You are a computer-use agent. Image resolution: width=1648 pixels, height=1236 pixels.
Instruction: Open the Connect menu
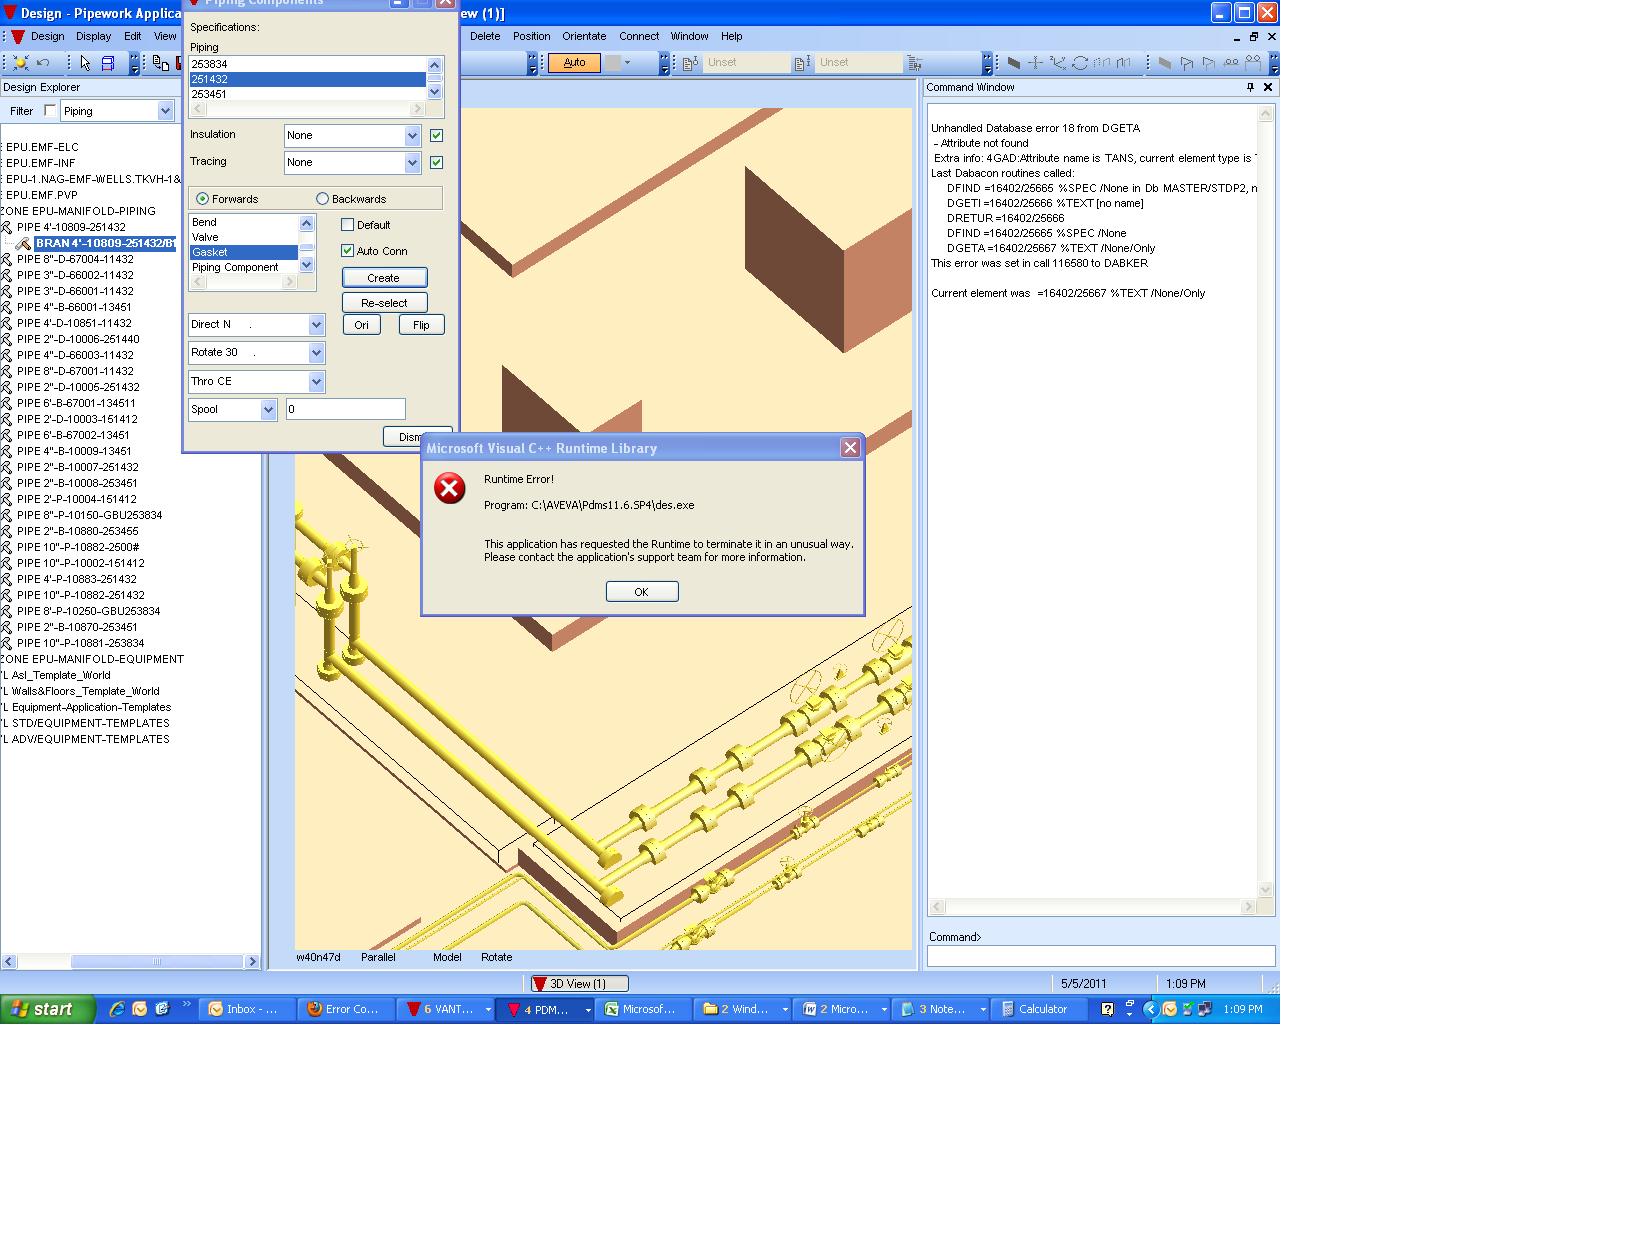coord(639,36)
